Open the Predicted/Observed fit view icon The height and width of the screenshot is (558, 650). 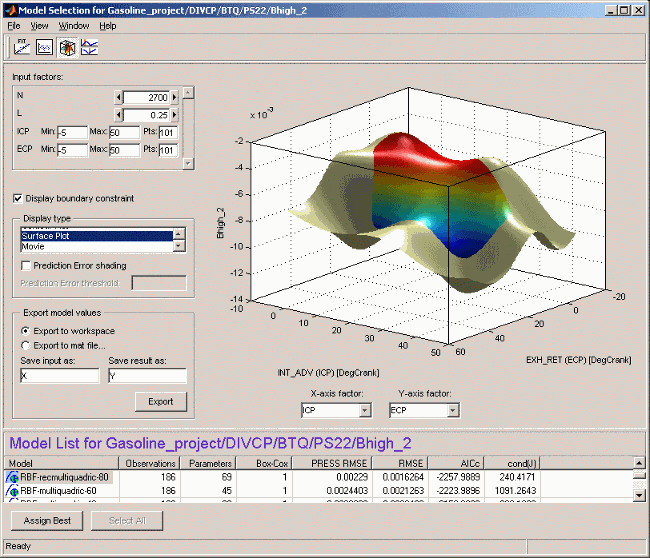click(23, 46)
